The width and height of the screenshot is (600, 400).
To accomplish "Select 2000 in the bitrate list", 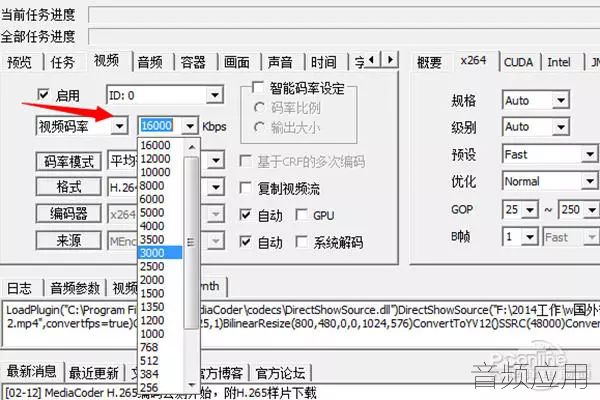I will [160, 280].
